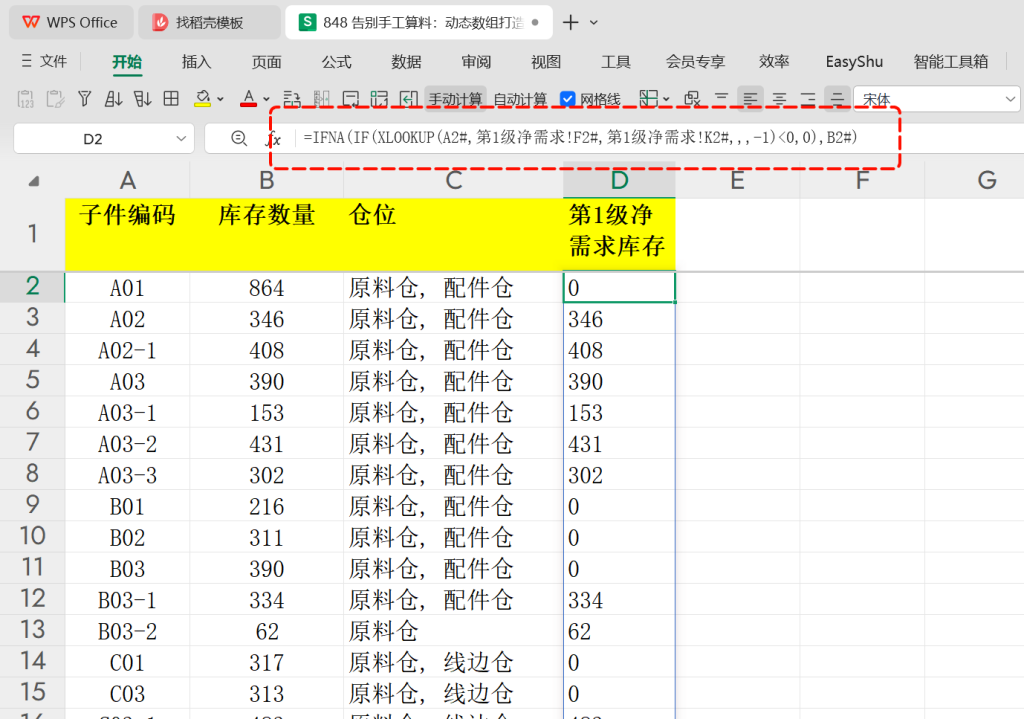Apply the filter funnel tool
The height and width of the screenshot is (719, 1024).
[x=84, y=99]
